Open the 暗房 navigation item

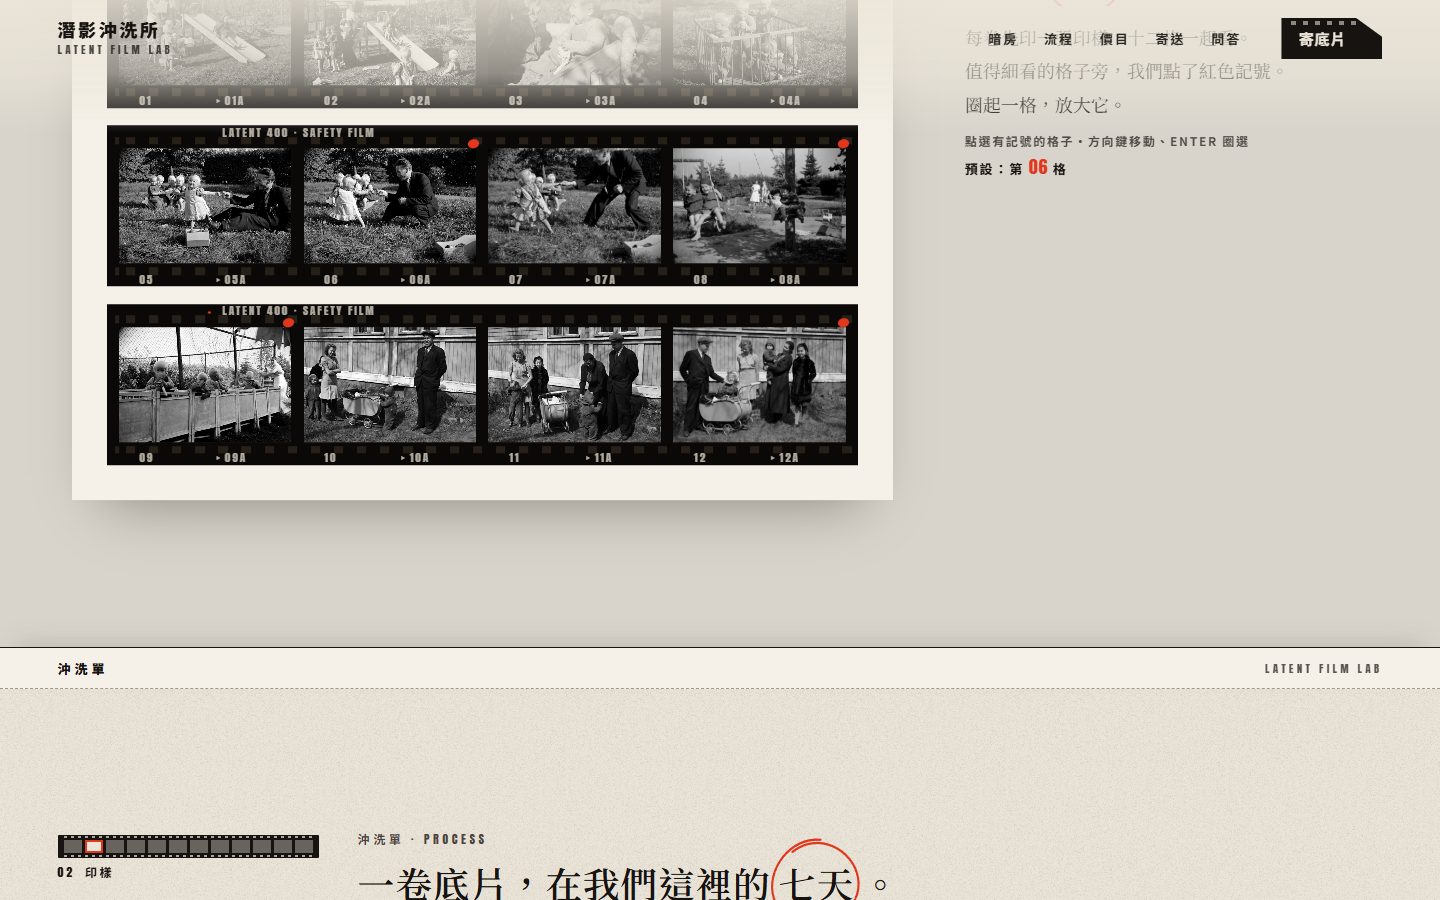point(1002,39)
